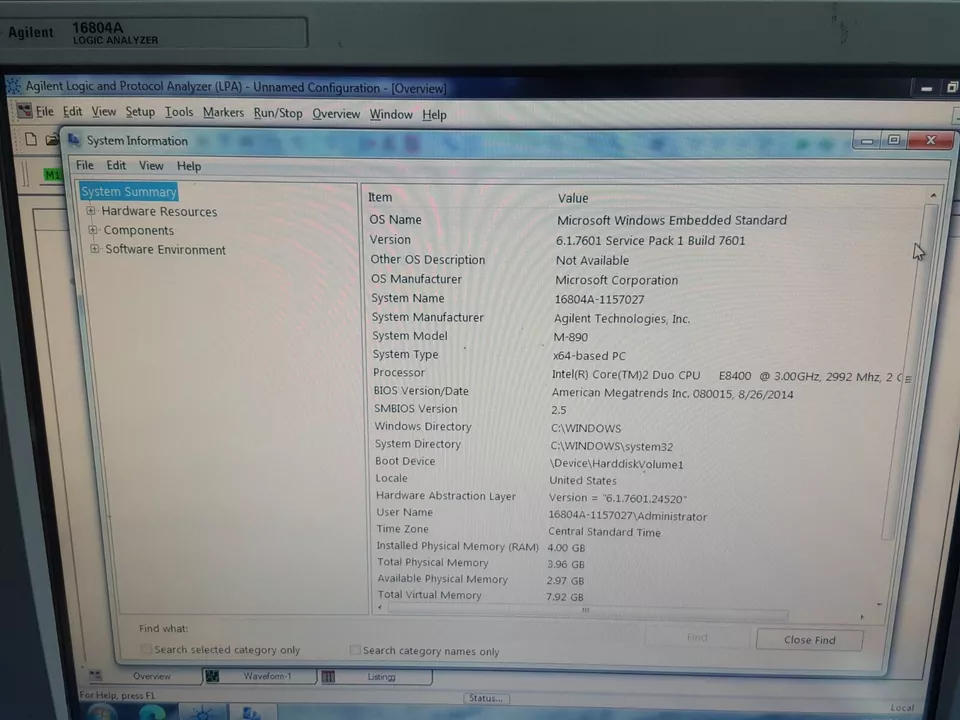Open the LPA View menu

coord(103,111)
